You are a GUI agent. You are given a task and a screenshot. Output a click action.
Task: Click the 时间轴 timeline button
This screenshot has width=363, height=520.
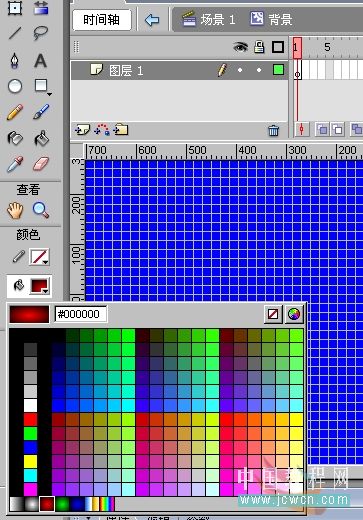(x=102, y=20)
